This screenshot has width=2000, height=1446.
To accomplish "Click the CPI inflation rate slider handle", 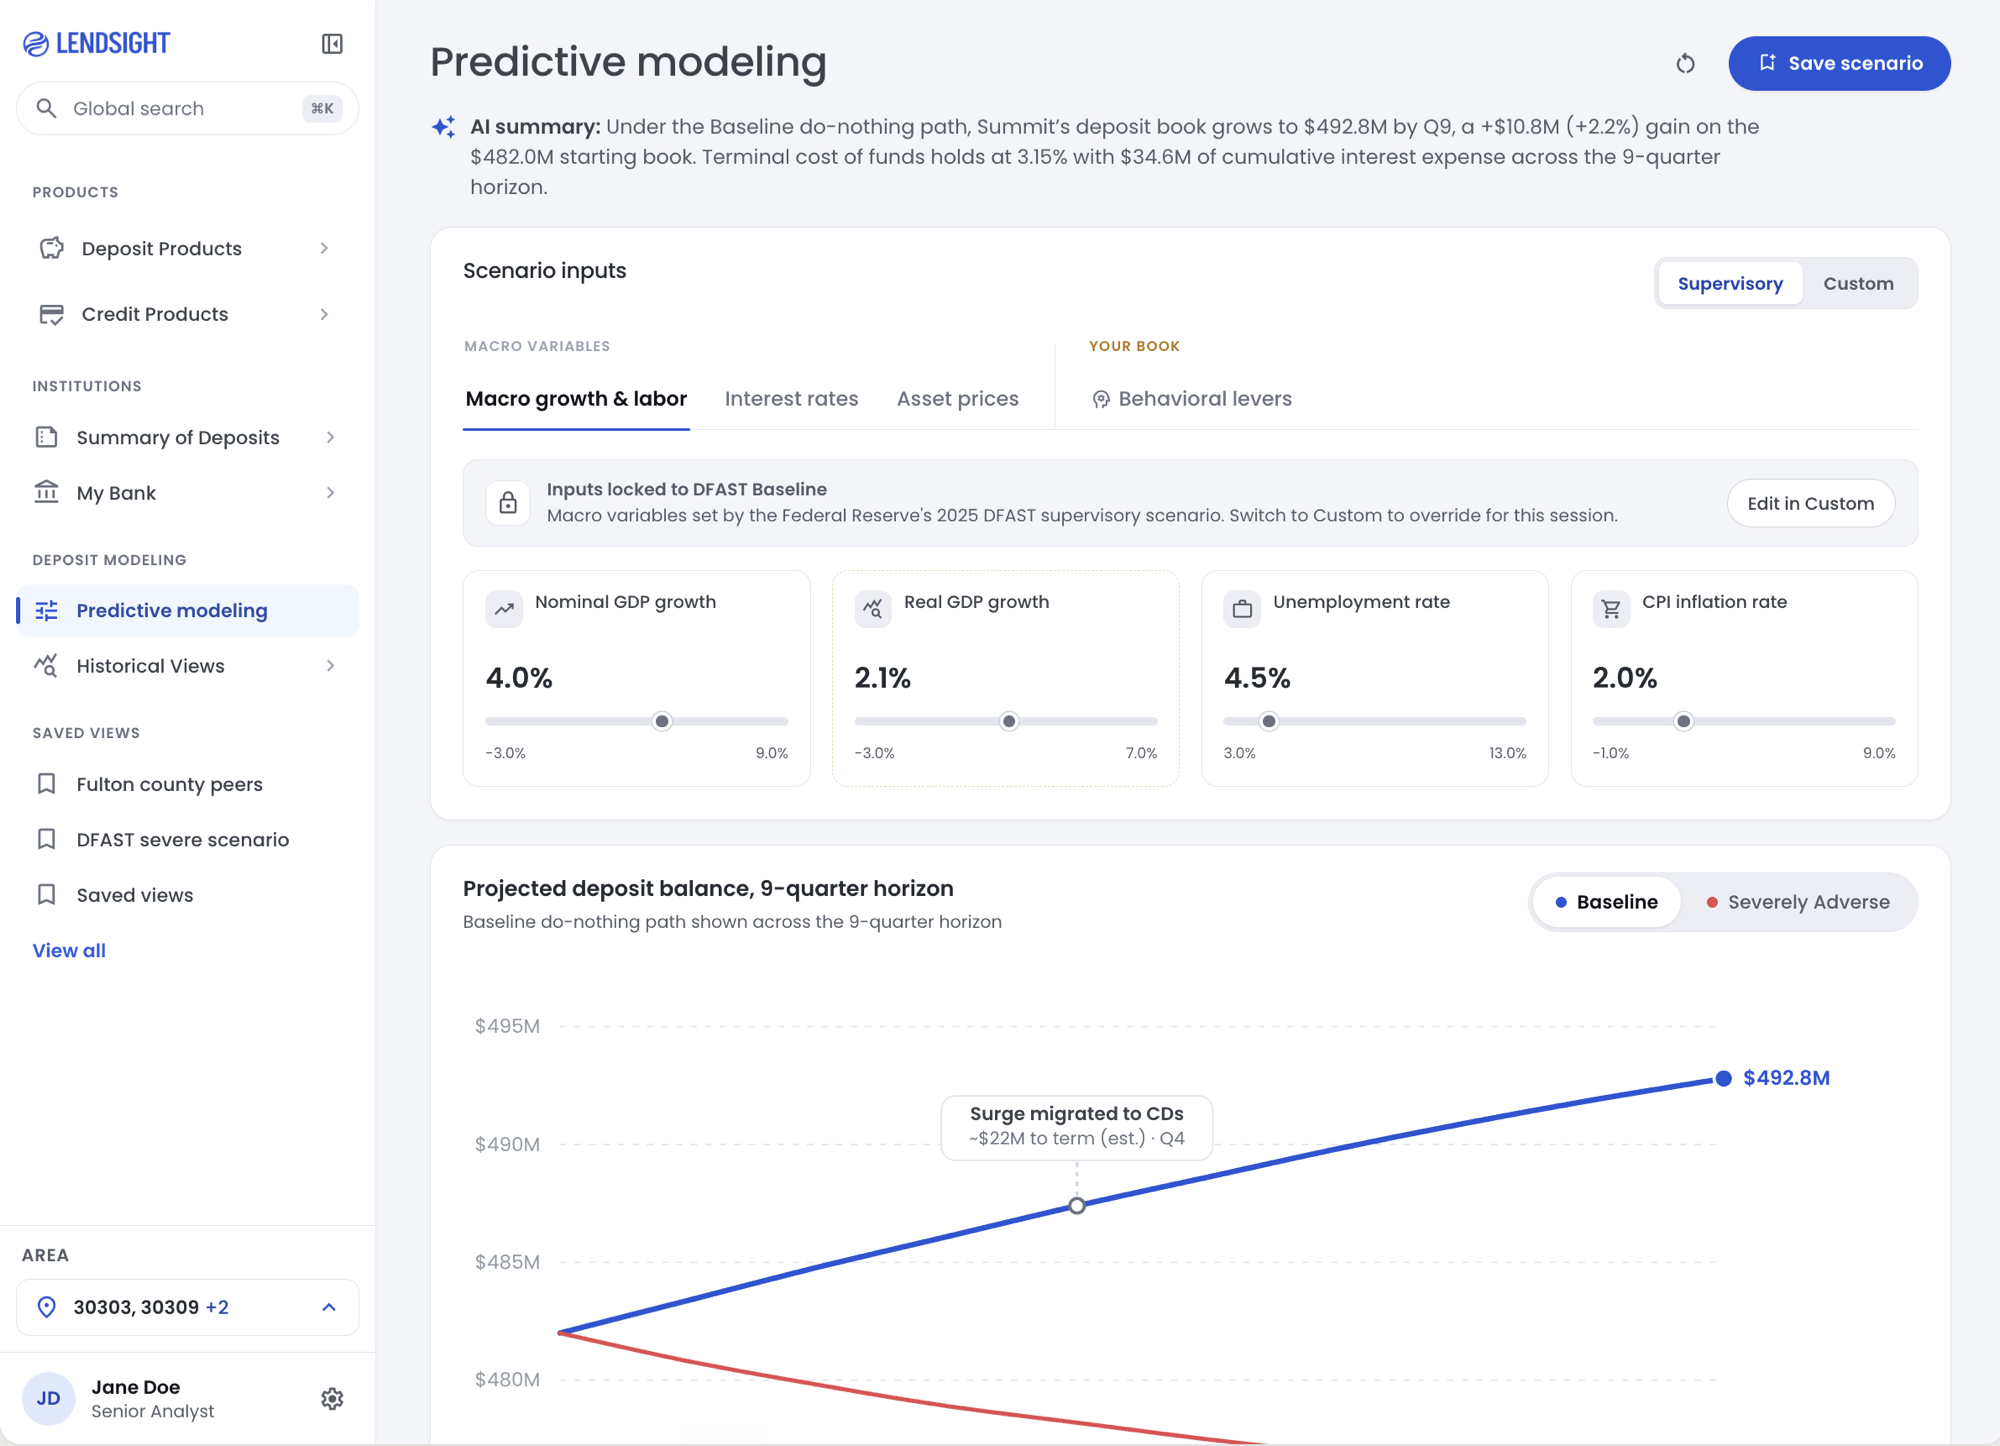I will (1684, 721).
